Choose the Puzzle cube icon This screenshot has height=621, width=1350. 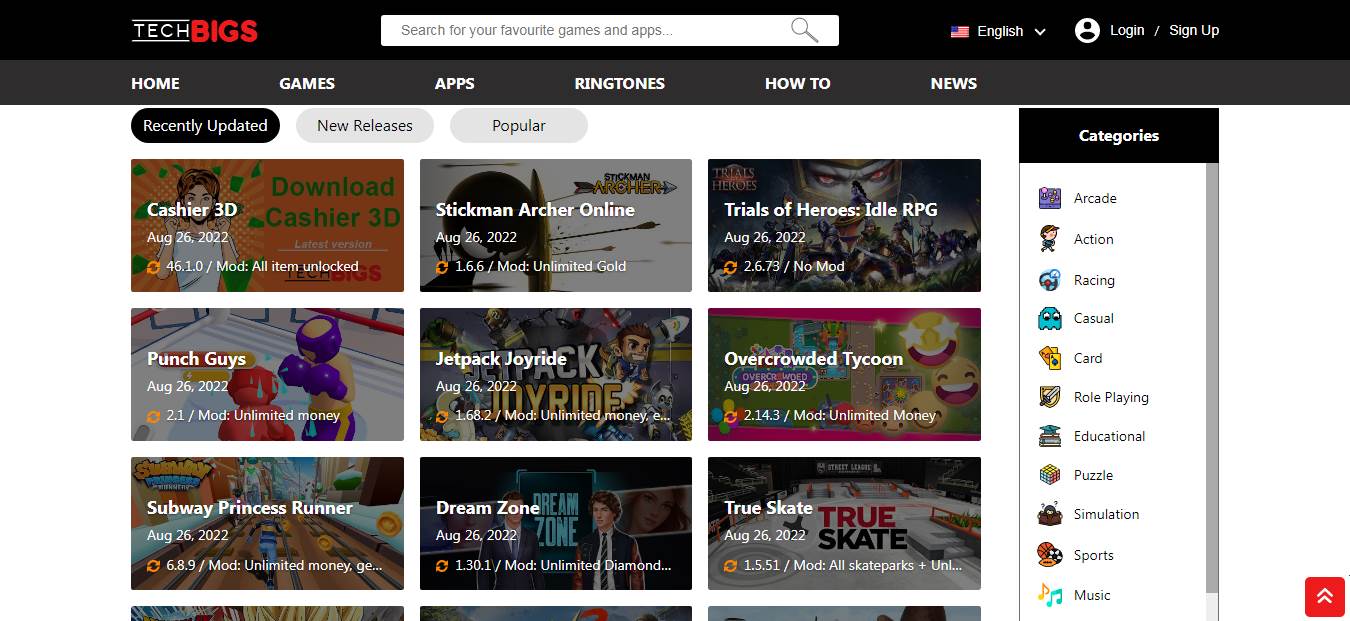[x=1049, y=475]
